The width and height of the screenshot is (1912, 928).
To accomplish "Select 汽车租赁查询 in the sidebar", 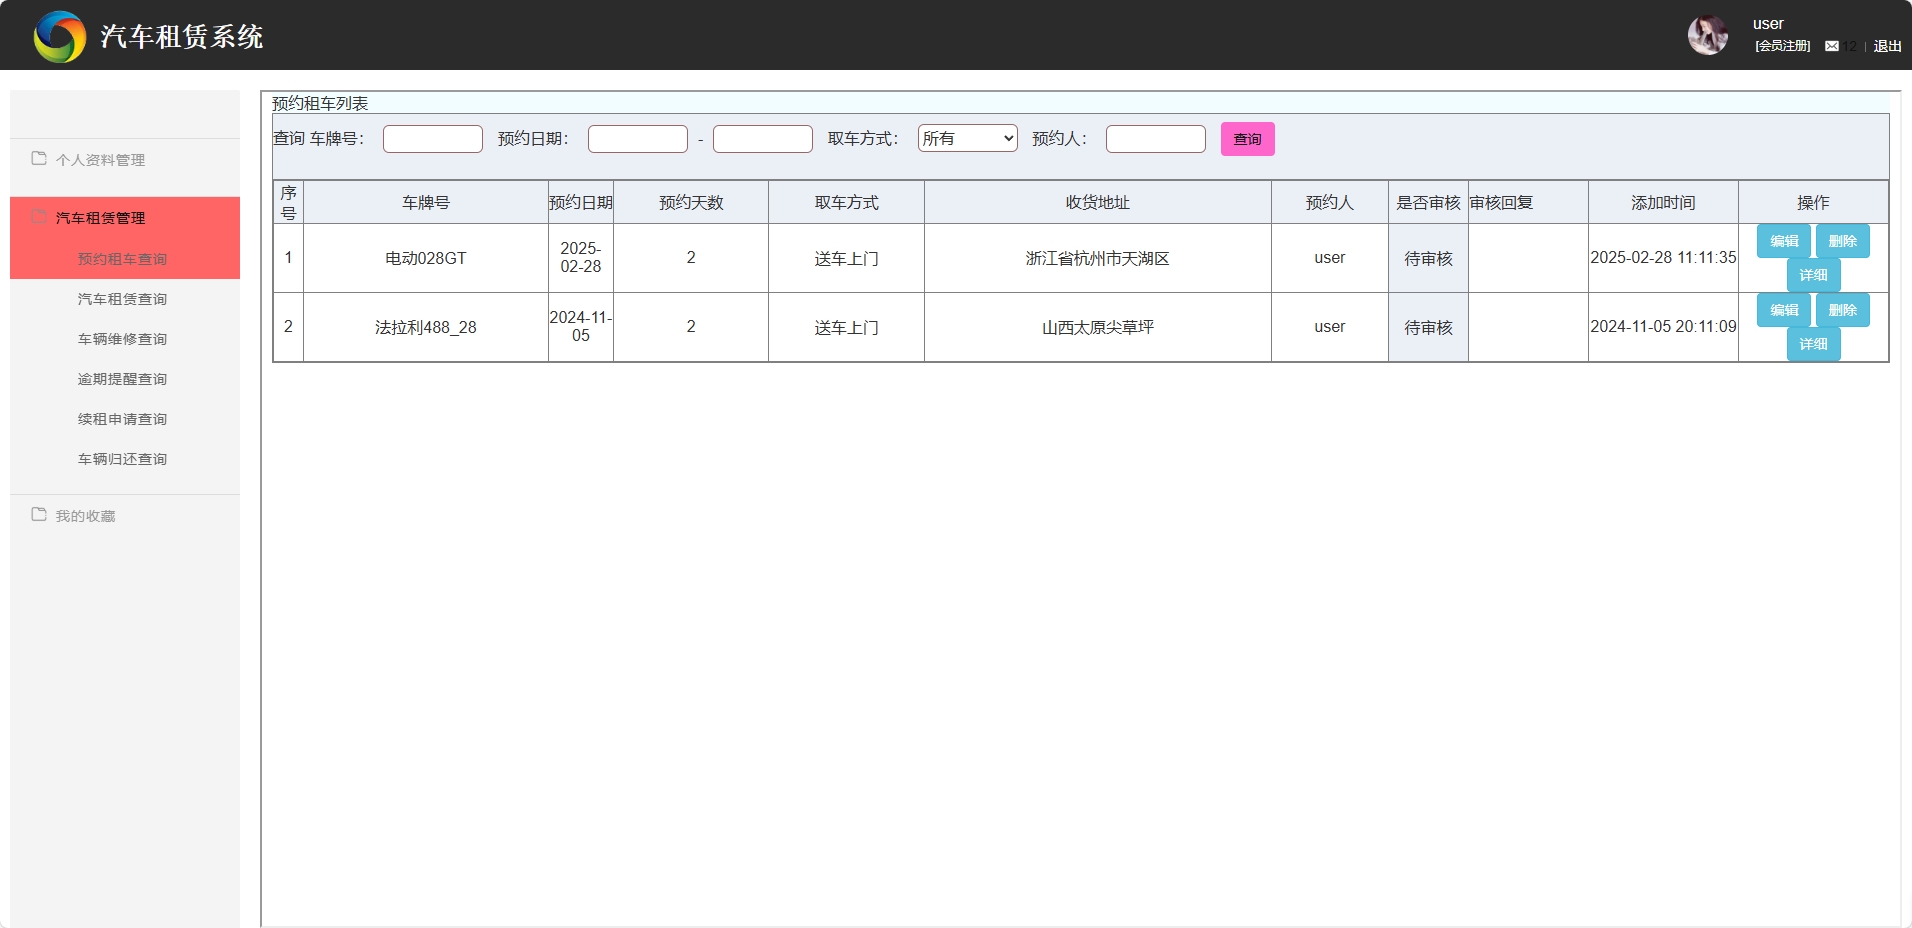I will pyautogui.click(x=122, y=299).
